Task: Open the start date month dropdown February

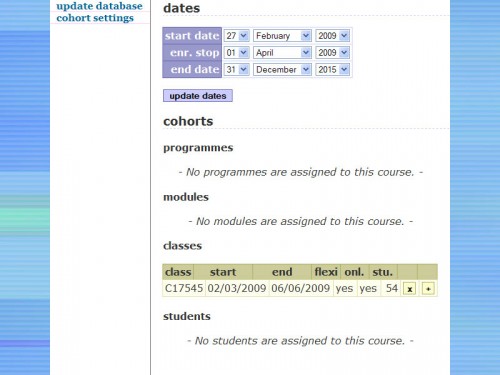Action: [282, 36]
